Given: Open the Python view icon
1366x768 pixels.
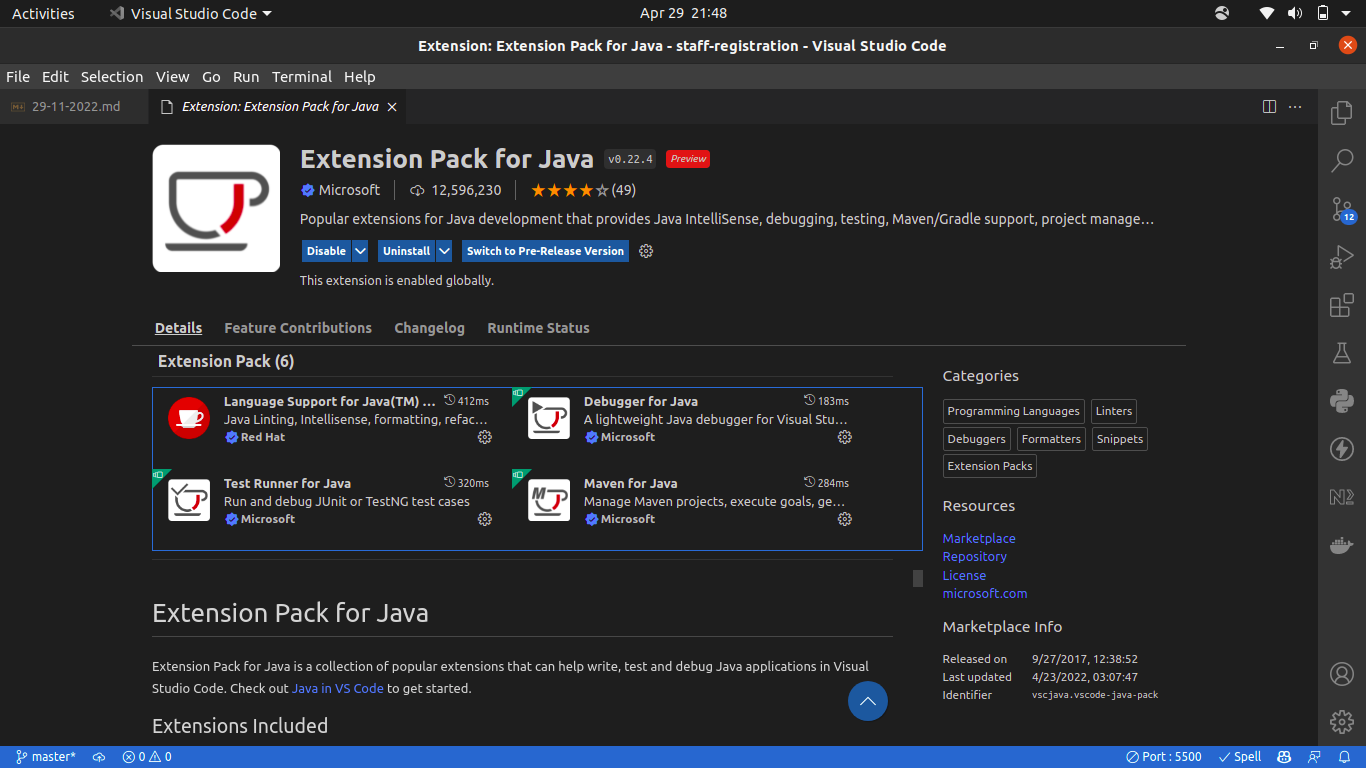Looking at the screenshot, I should pyautogui.click(x=1342, y=401).
